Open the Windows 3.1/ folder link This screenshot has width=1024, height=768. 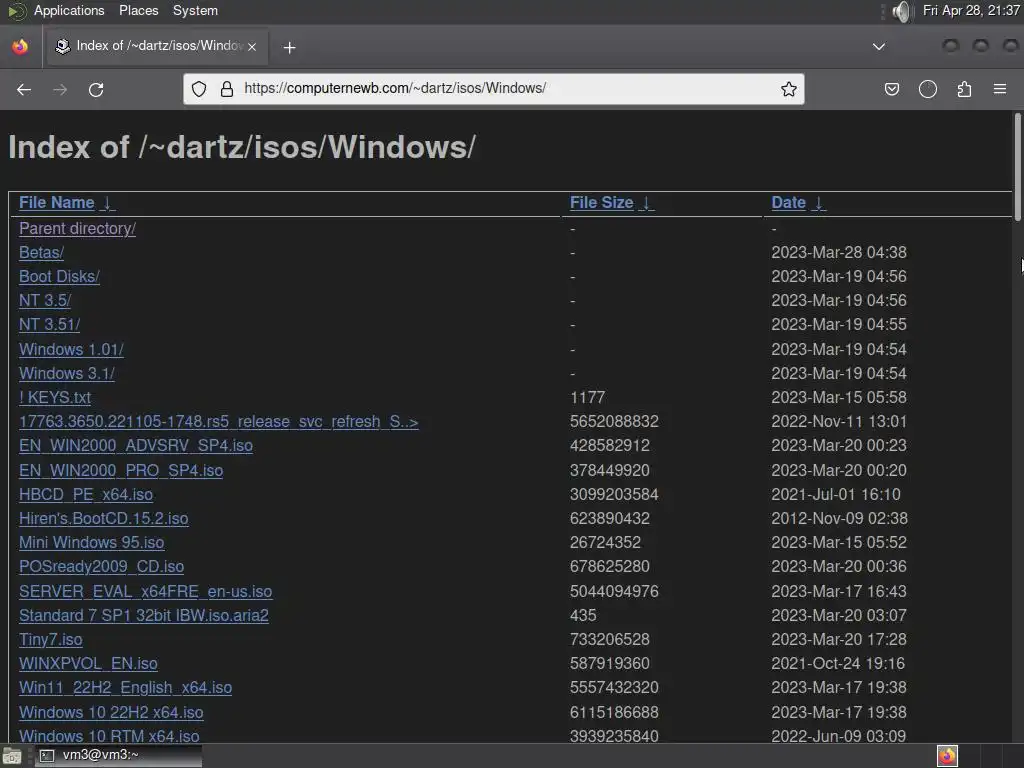(67, 374)
